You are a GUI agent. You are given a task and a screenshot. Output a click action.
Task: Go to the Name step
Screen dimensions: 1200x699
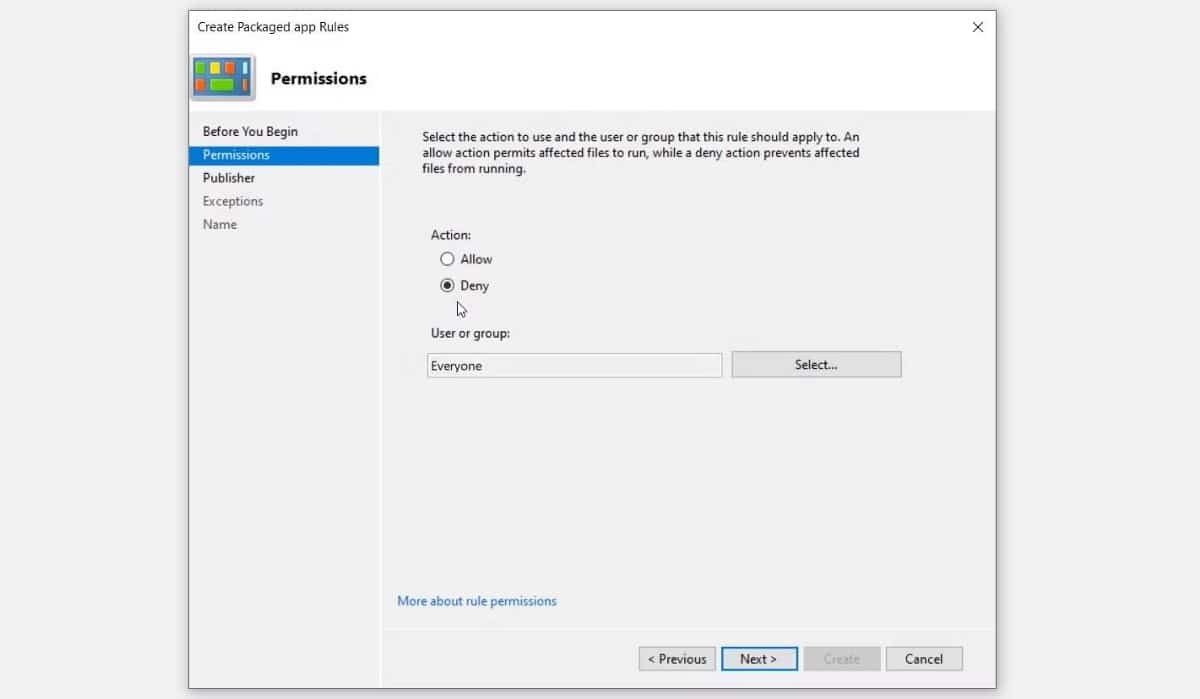click(x=219, y=224)
